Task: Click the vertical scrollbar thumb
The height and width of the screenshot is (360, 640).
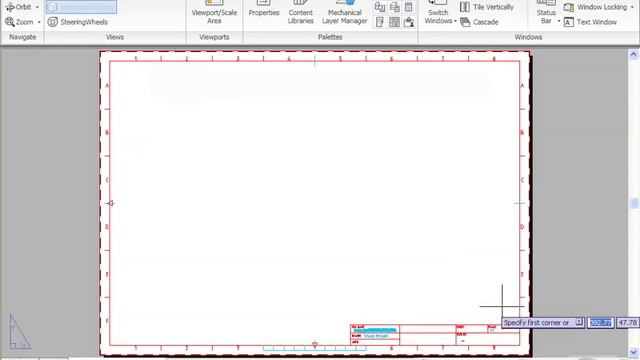Action: 633,203
